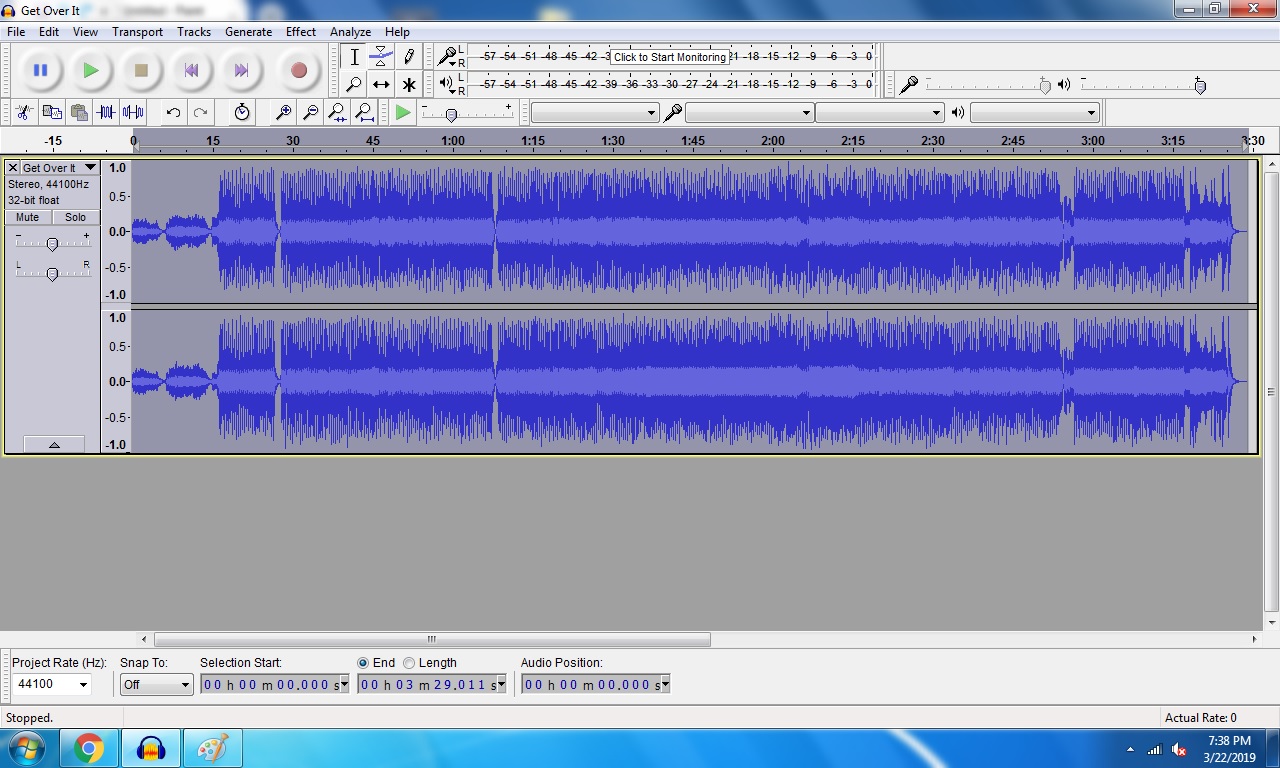Click the Sync-Lock Tracks clock icon

(x=242, y=113)
